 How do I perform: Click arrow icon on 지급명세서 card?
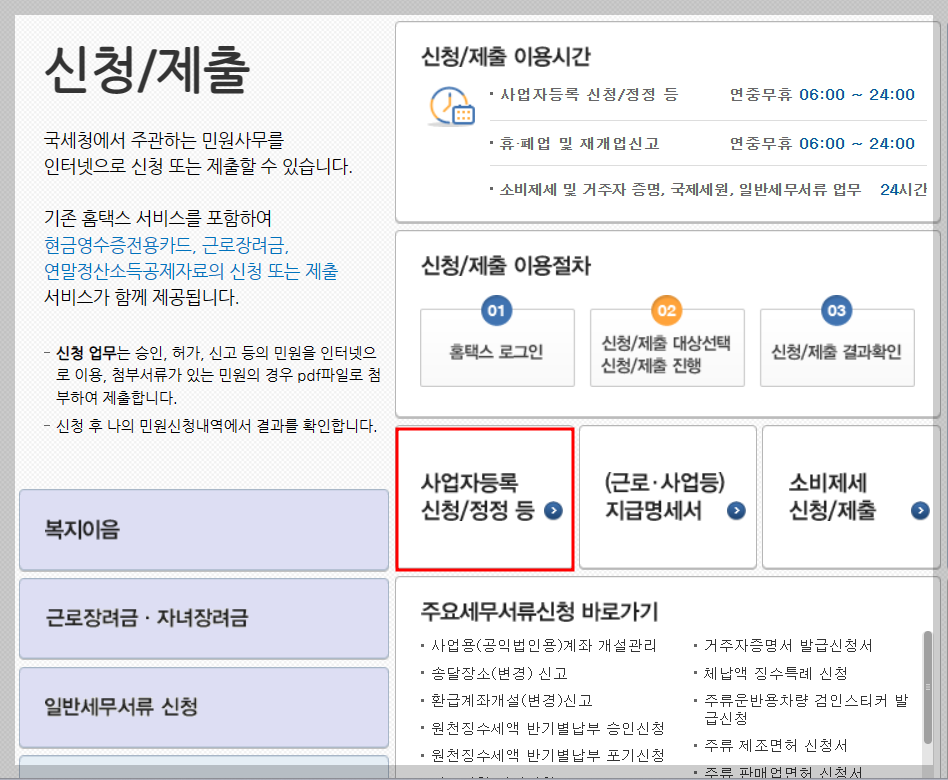737,510
